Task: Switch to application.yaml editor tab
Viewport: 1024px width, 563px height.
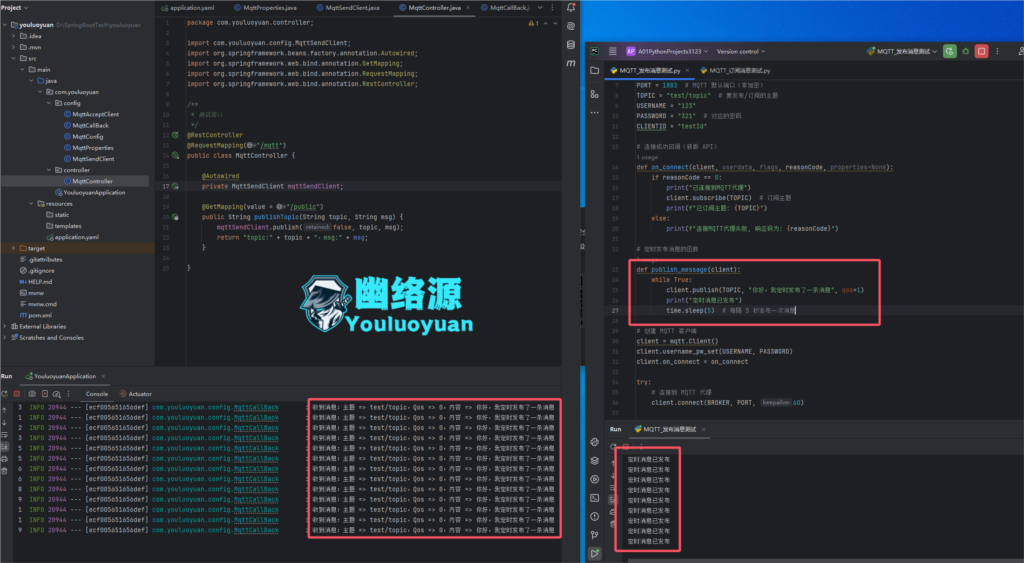Action: click(188, 7)
